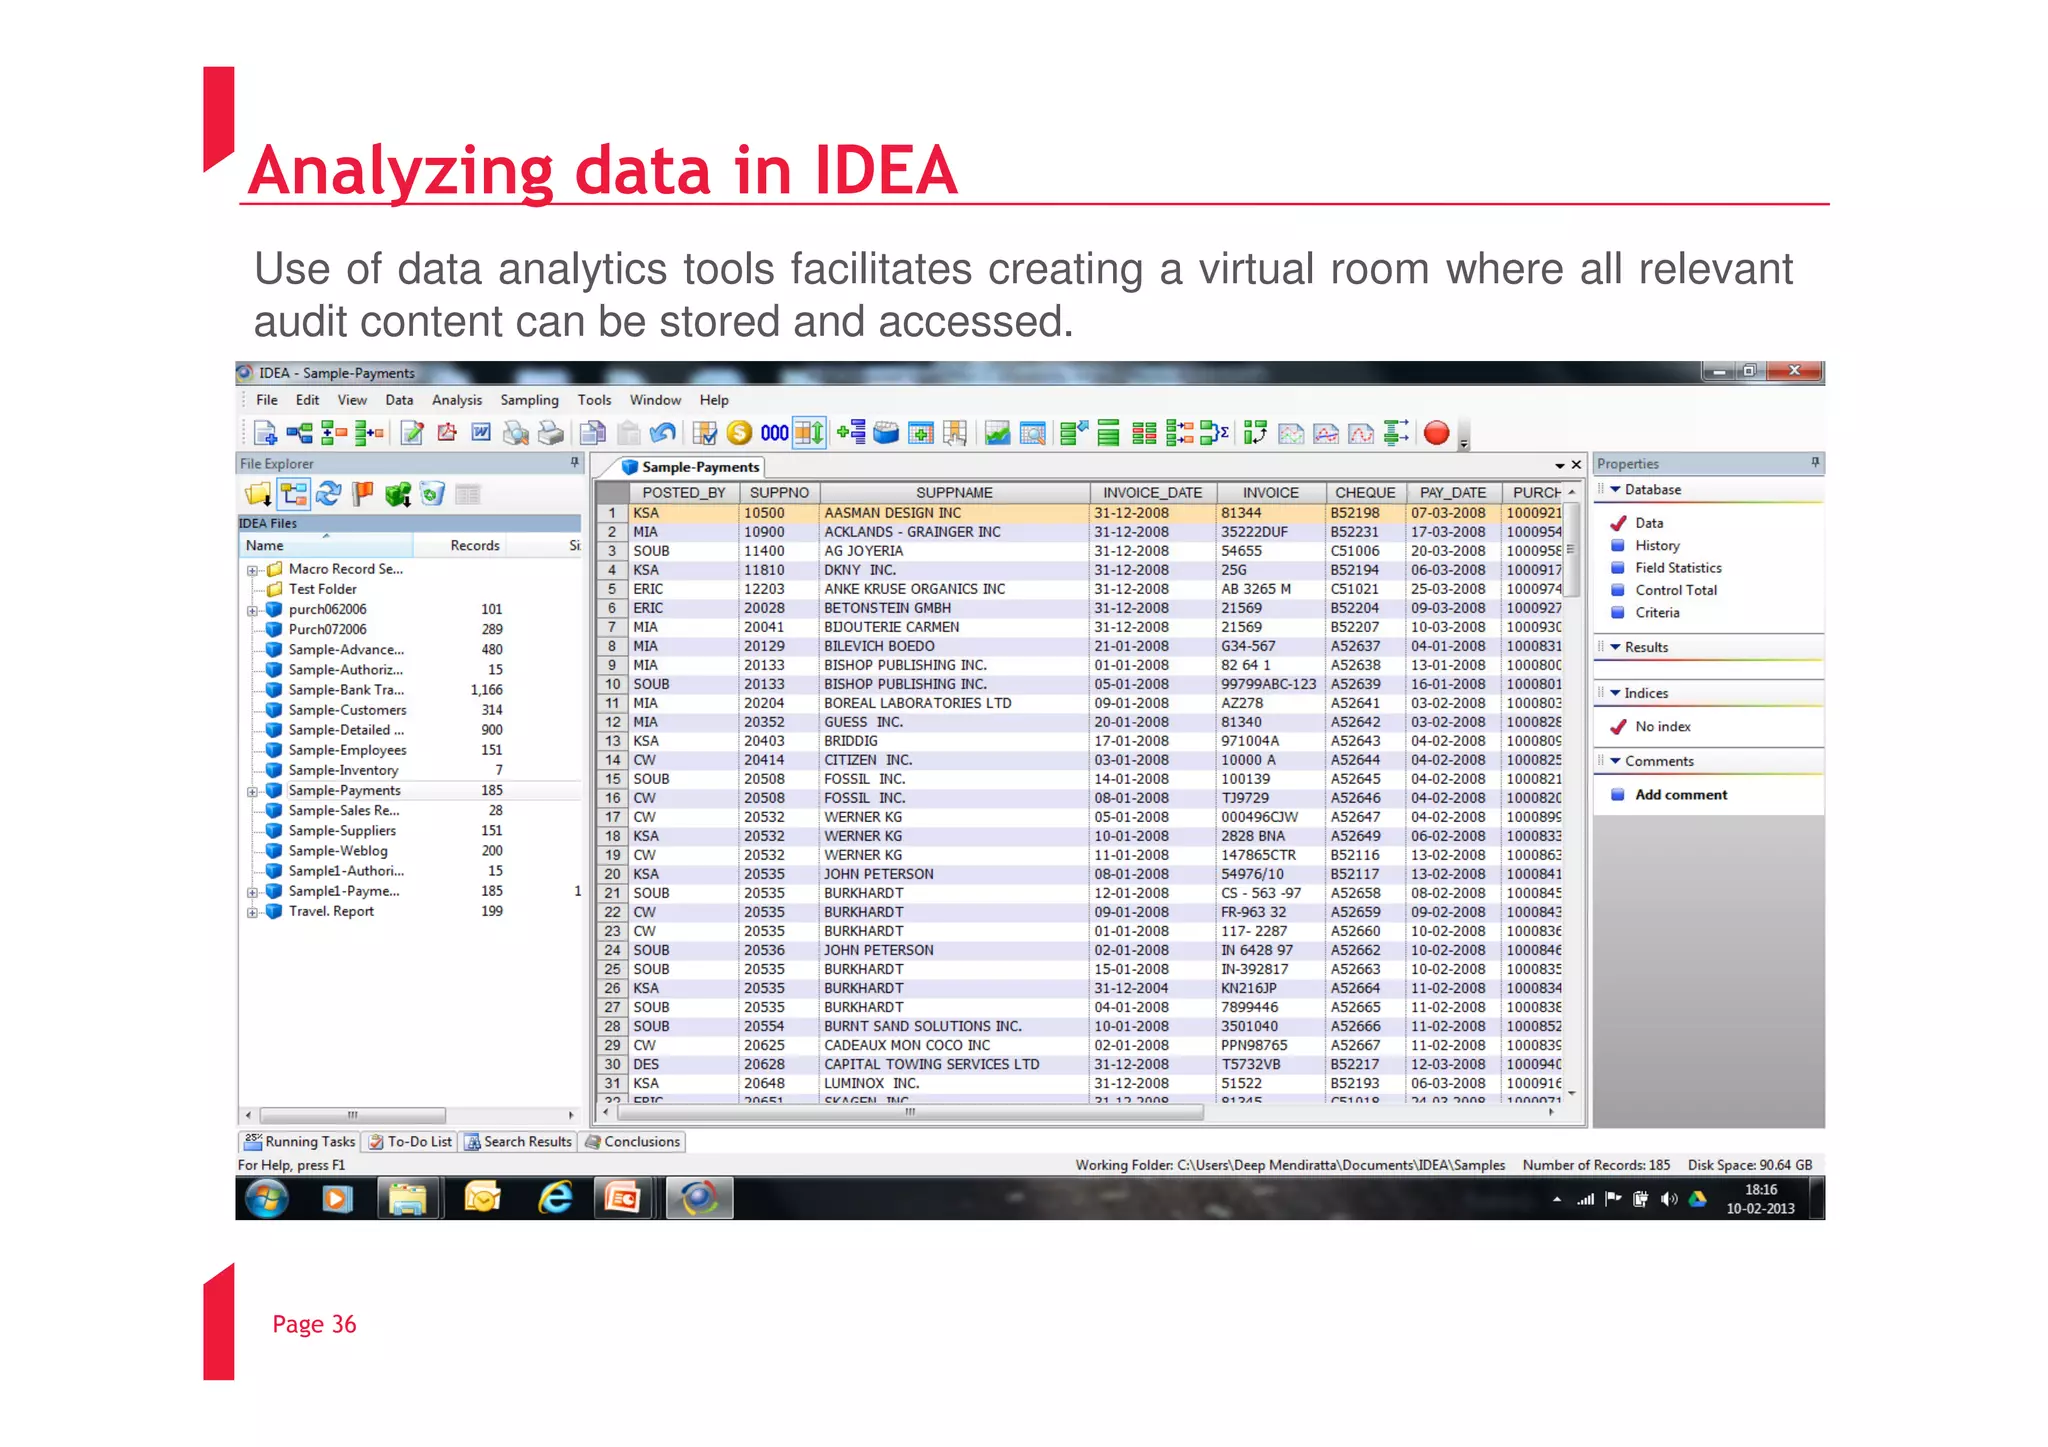Click the INVOICE_DATE column header
The image size is (2048, 1447).
(x=1152, y=493)
